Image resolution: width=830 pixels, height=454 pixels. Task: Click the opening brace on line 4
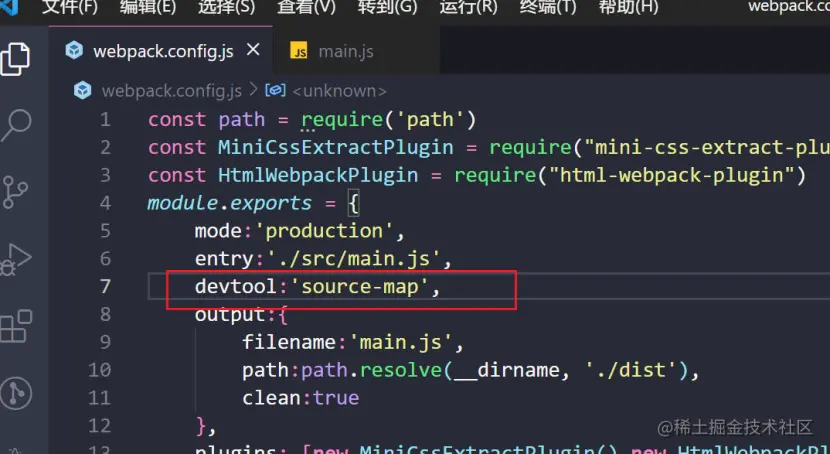click(x=354, y=203)
